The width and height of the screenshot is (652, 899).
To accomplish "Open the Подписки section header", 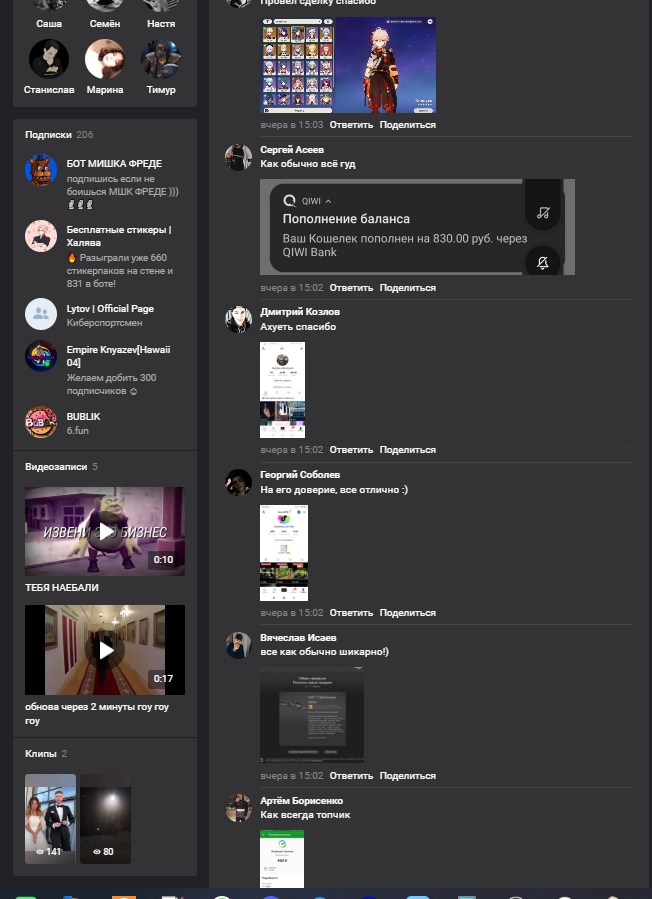I will tap(48, 135).
